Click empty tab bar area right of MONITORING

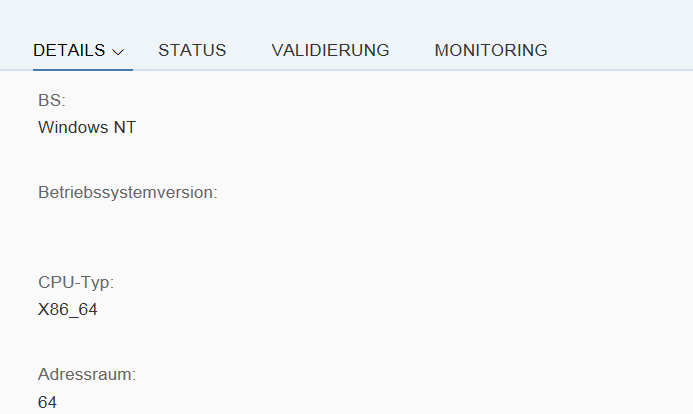tap(619, 50)
